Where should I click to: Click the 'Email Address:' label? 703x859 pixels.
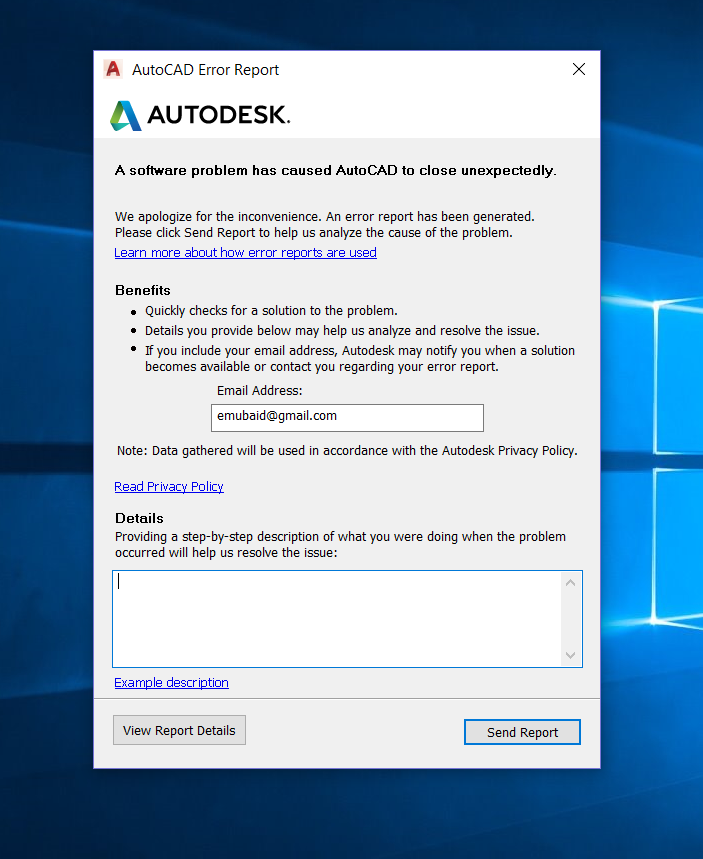pyautogui.click(x=260, y=391)
